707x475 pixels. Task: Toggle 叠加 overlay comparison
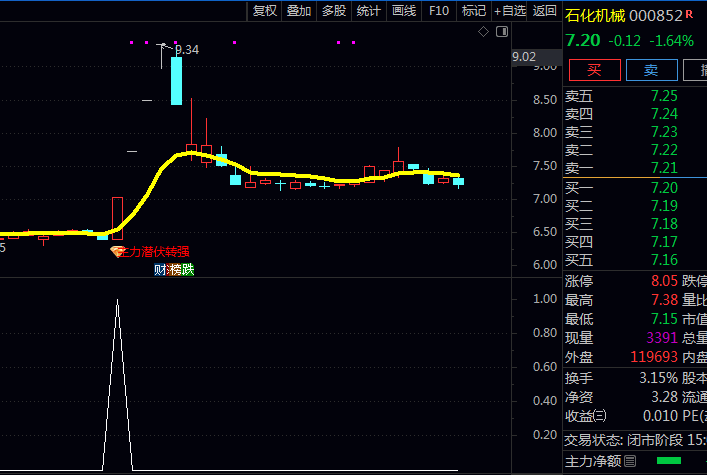pyautogui.click(x=298, y=11)
